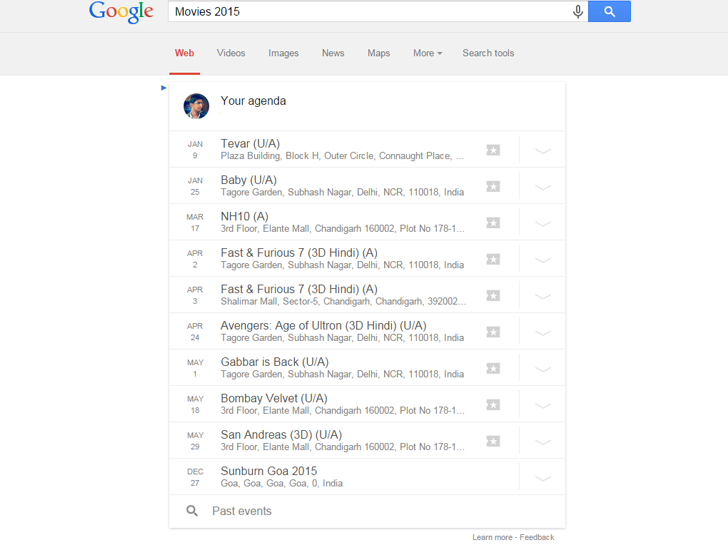728x550 pixels.
Task: Expand the Baby (U/A) event chevron
Action: click(x=543, y=187)
